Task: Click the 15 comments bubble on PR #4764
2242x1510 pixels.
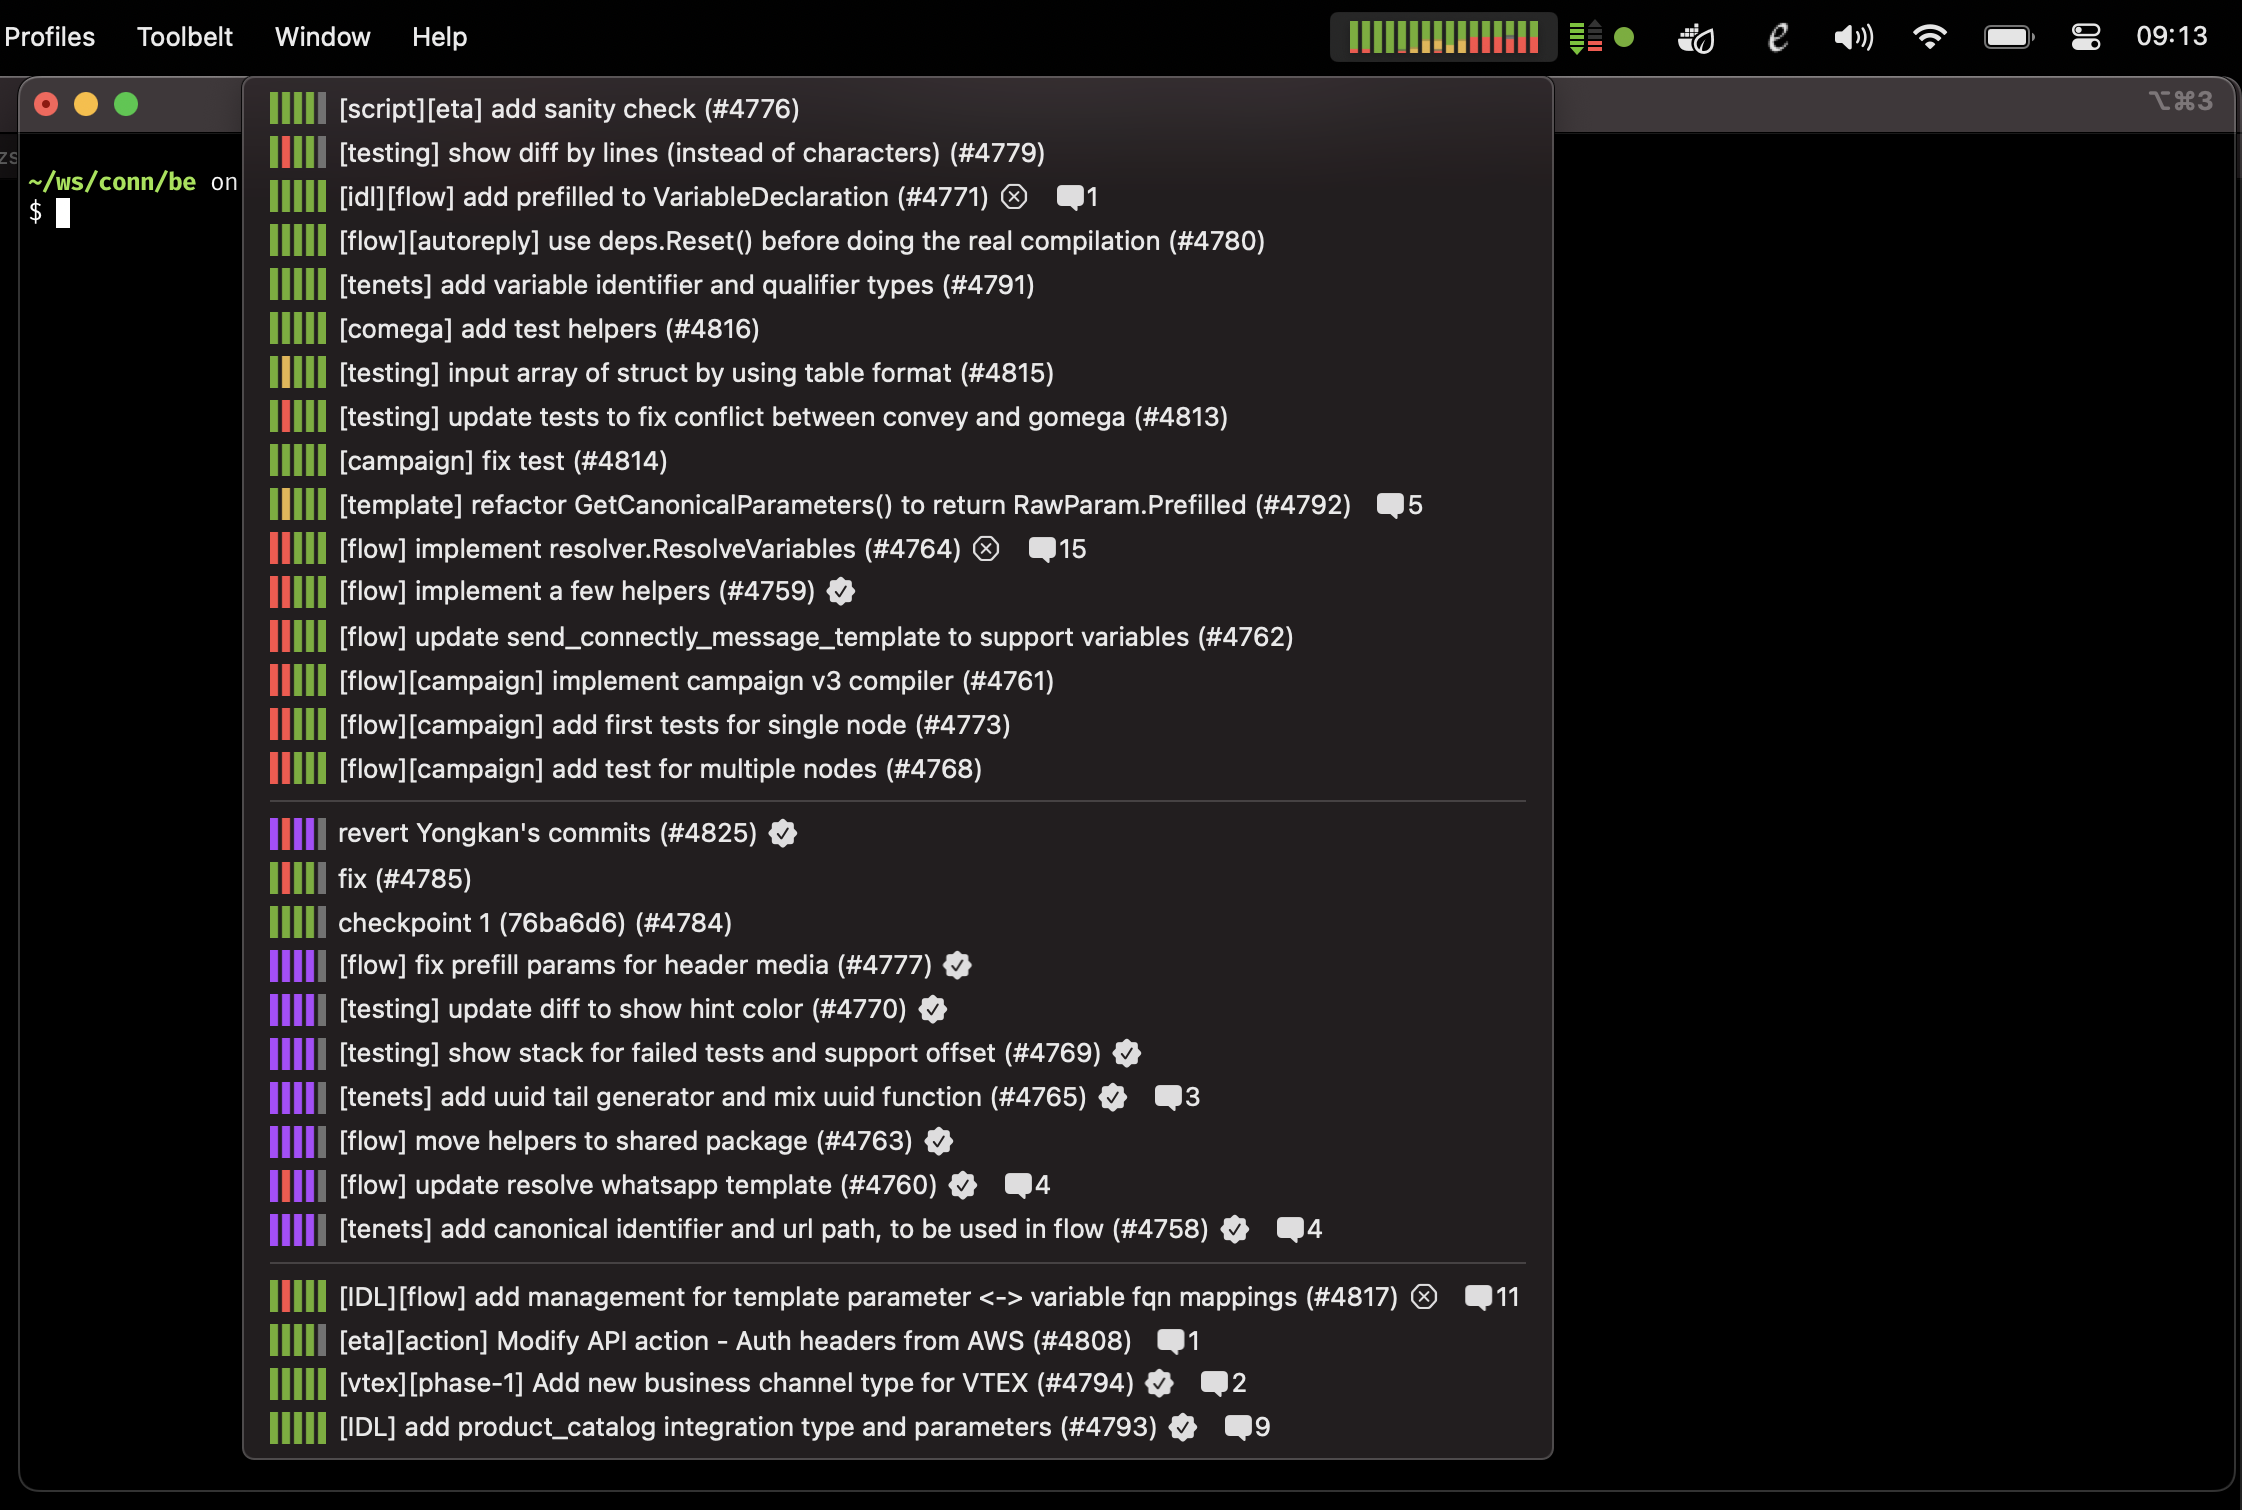Action: point(1057,549)
